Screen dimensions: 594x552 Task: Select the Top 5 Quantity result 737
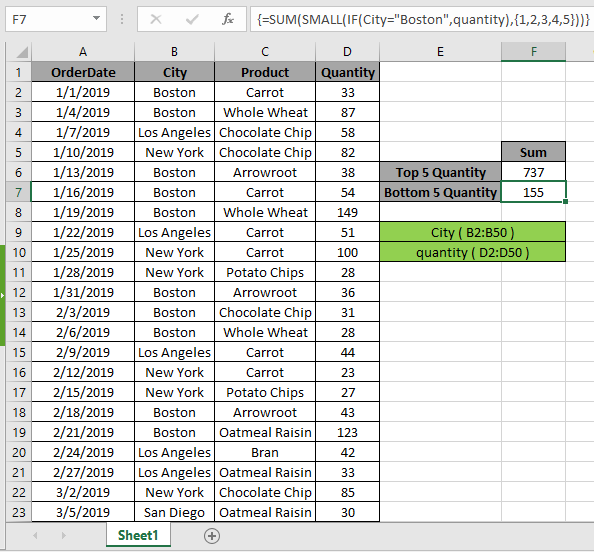533,172
